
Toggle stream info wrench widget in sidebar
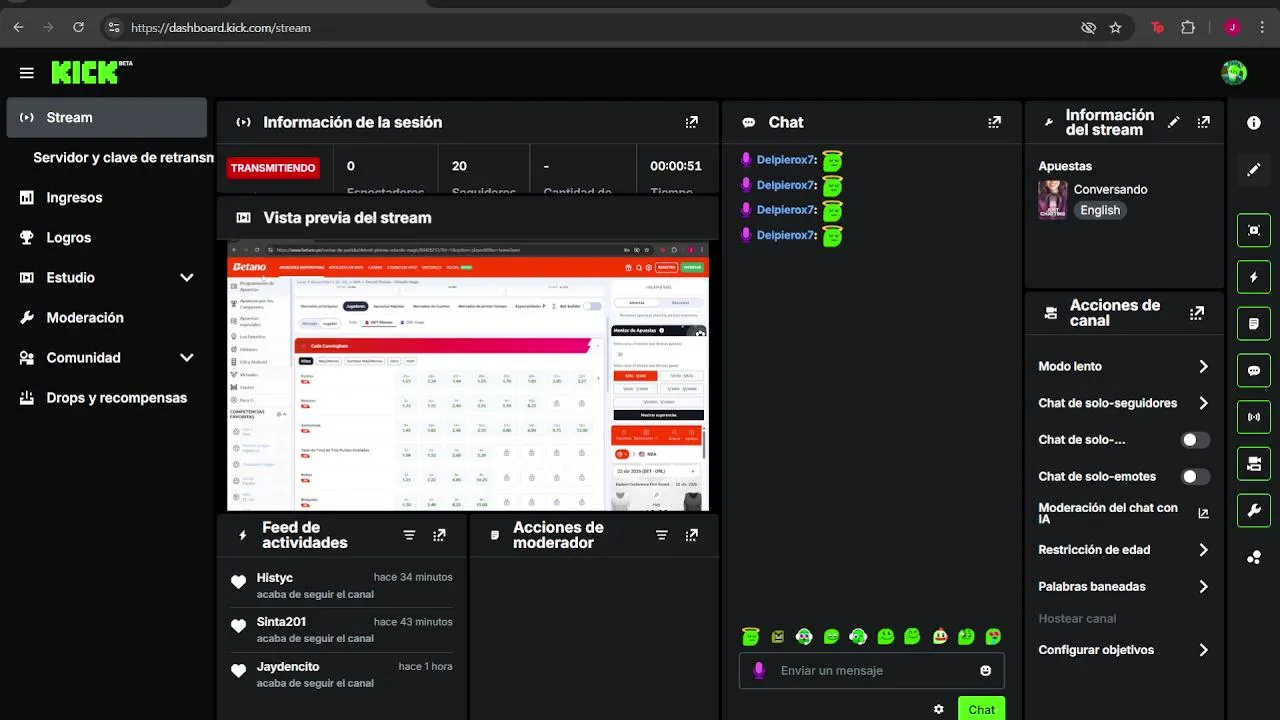[1254, 511]
